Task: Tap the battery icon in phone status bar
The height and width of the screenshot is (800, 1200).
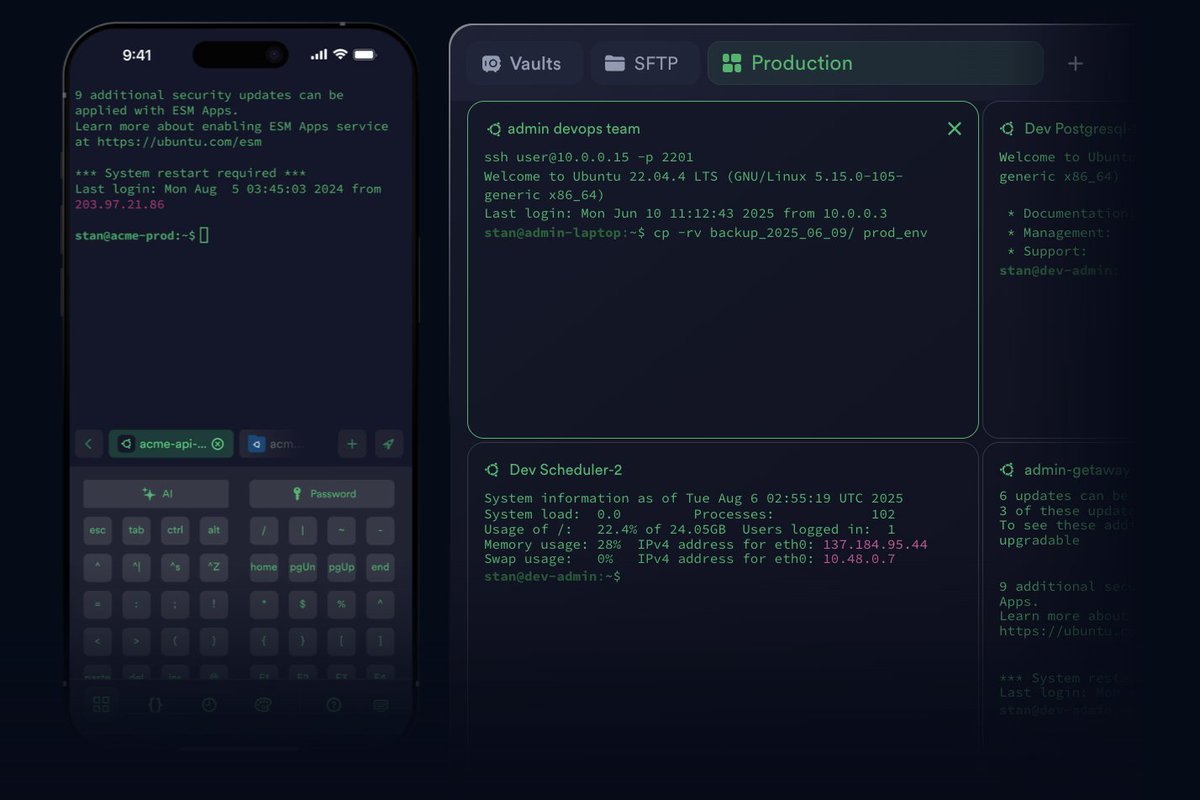Action: (365, 54)
